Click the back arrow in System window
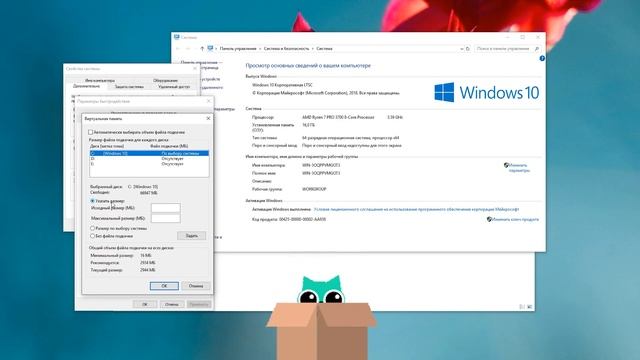The image size is (640, 360). coord(178,49)
